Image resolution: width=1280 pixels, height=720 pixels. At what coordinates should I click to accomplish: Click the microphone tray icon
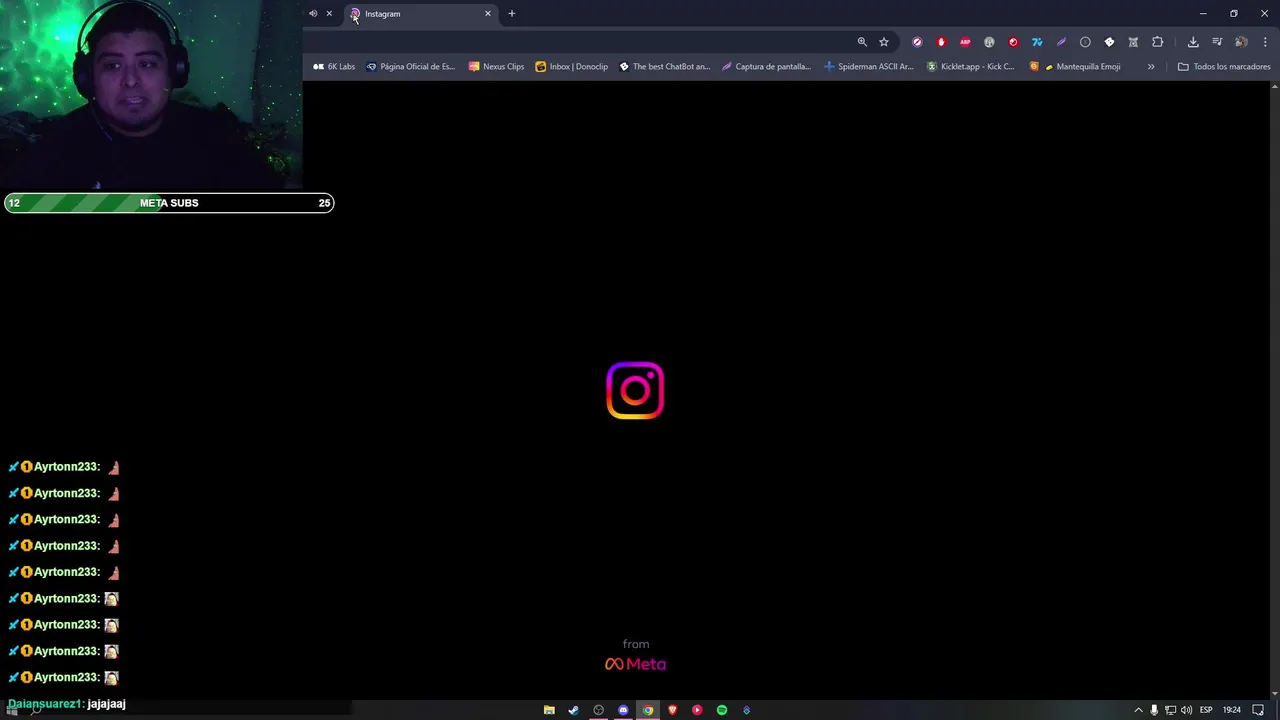click(x=1154, y=710)
